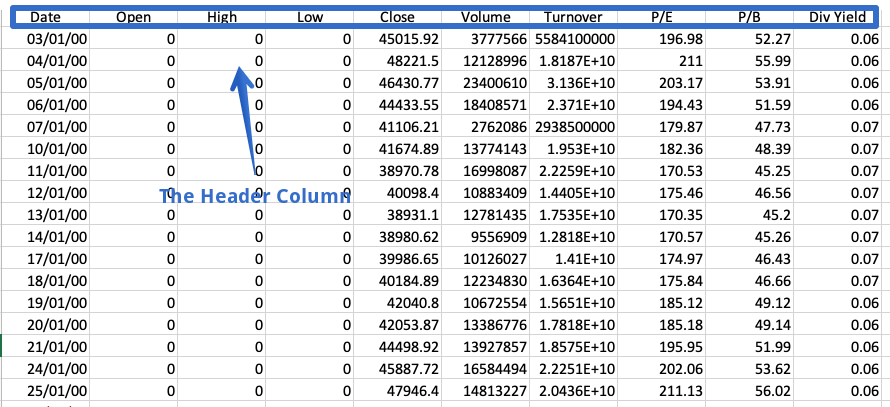Click Volume cell 12128996
Screen dimensions: 890x407
click(485, 61)
